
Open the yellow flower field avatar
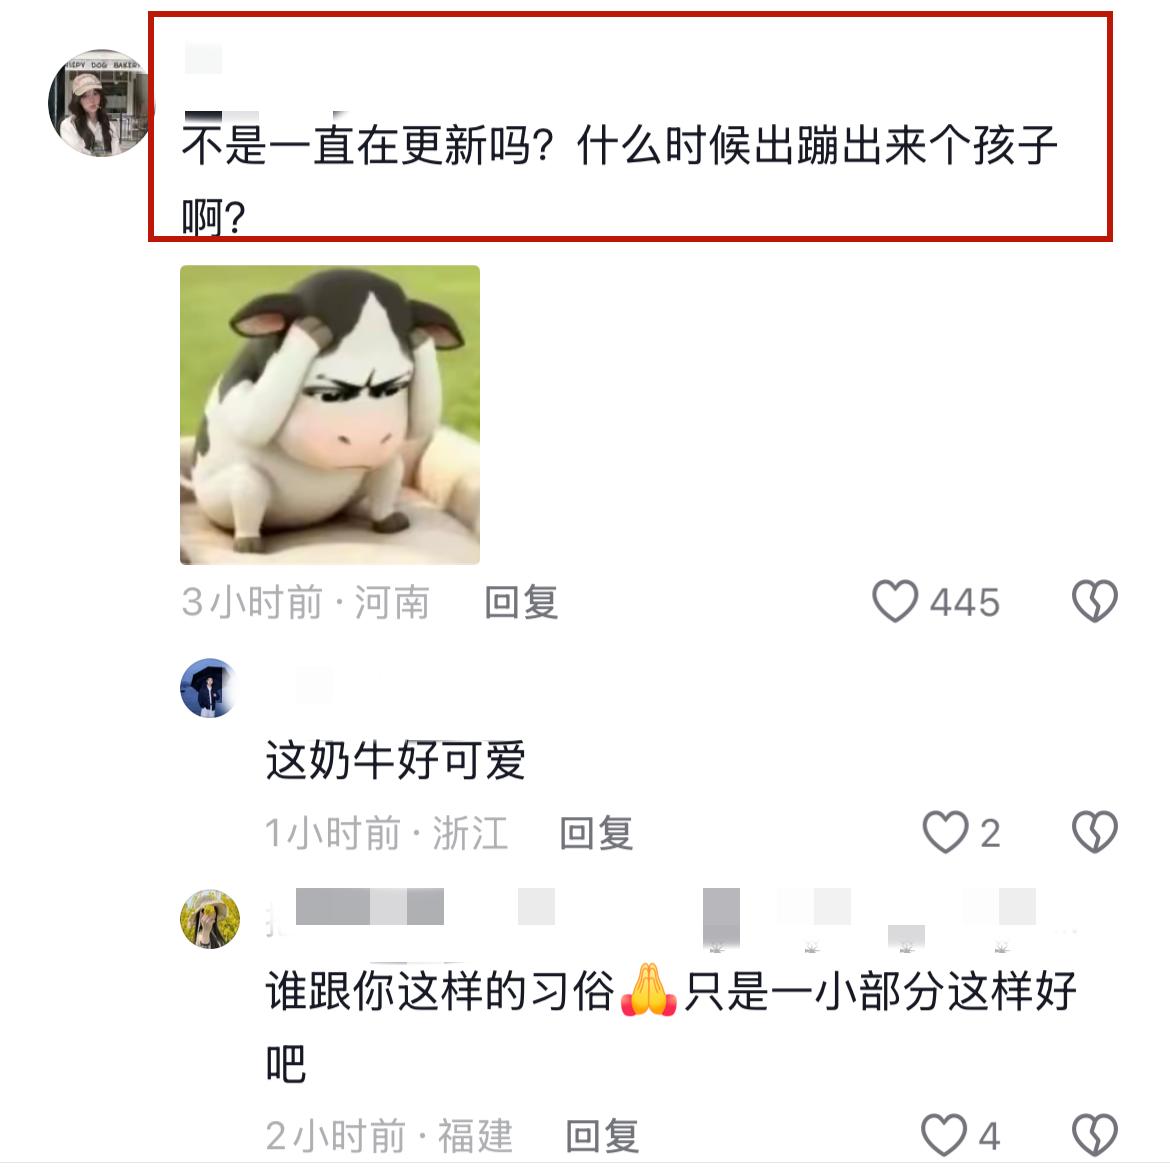210,919
